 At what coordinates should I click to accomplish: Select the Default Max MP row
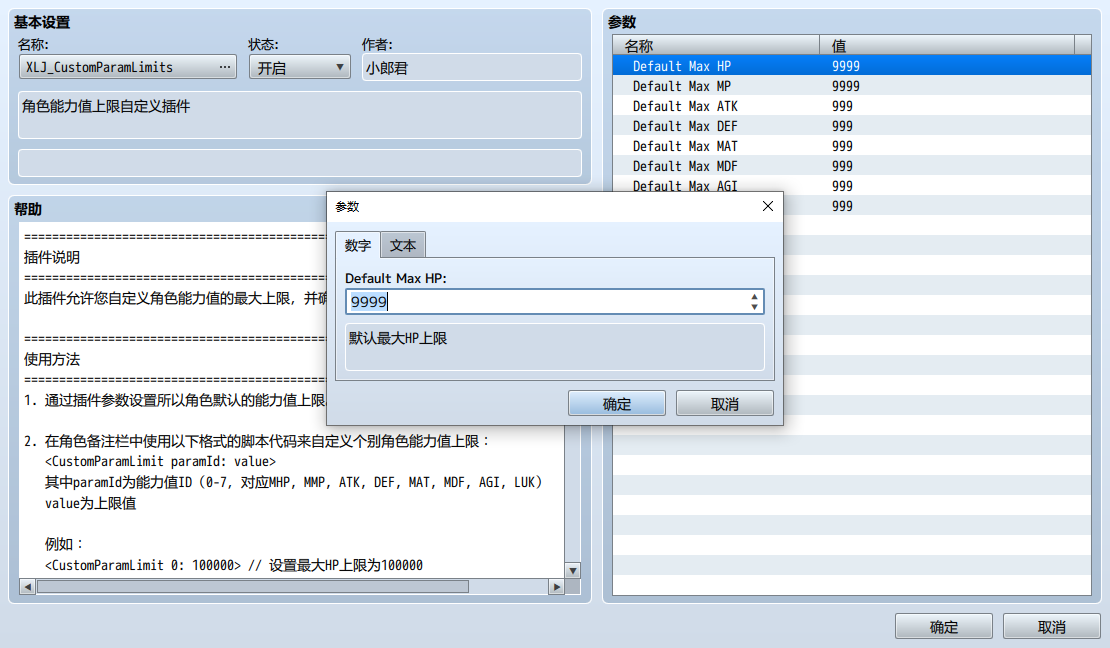(x=852, y=86)
